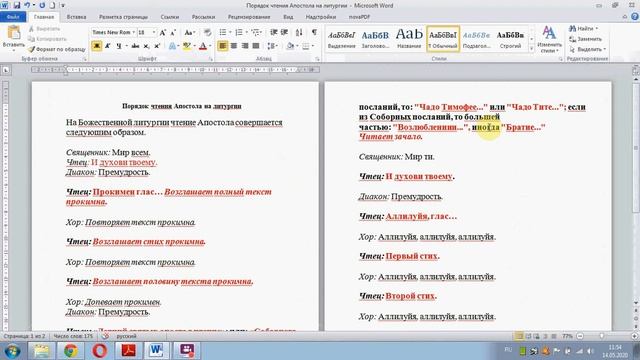Image resolution: width=640 pixels, height=360 pixels.
Task: Open the Paragraph dialog launcher (Абзац)
Action: coord(317,59)
